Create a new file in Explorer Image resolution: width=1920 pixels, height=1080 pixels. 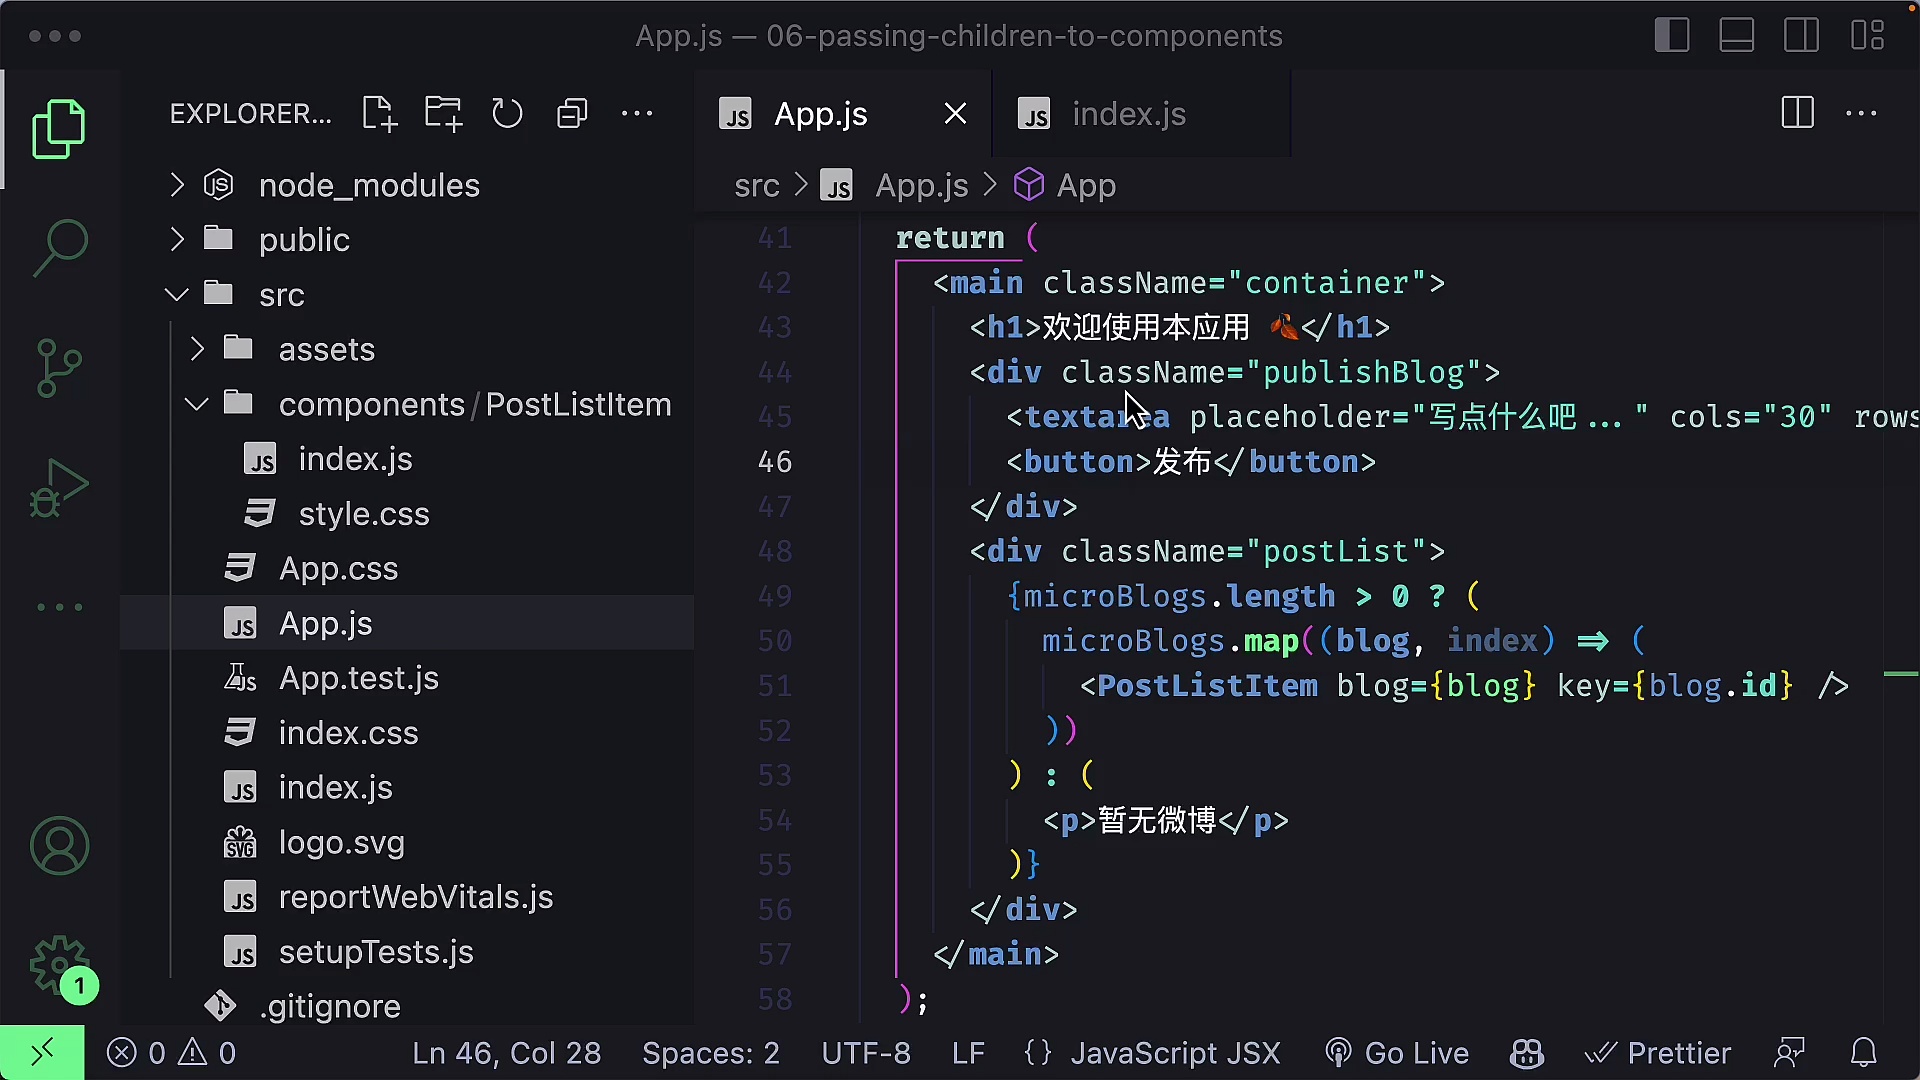(x=379, y=114)
